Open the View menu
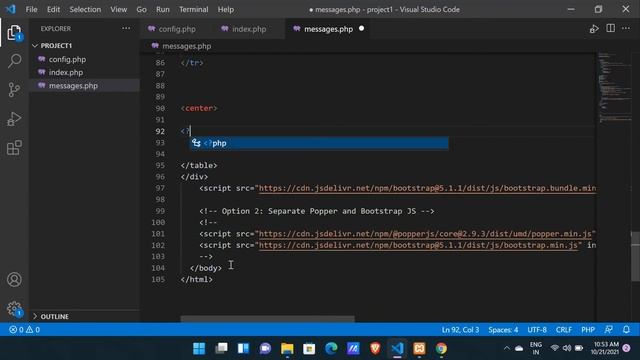The image size is (640, 360). 118,9
